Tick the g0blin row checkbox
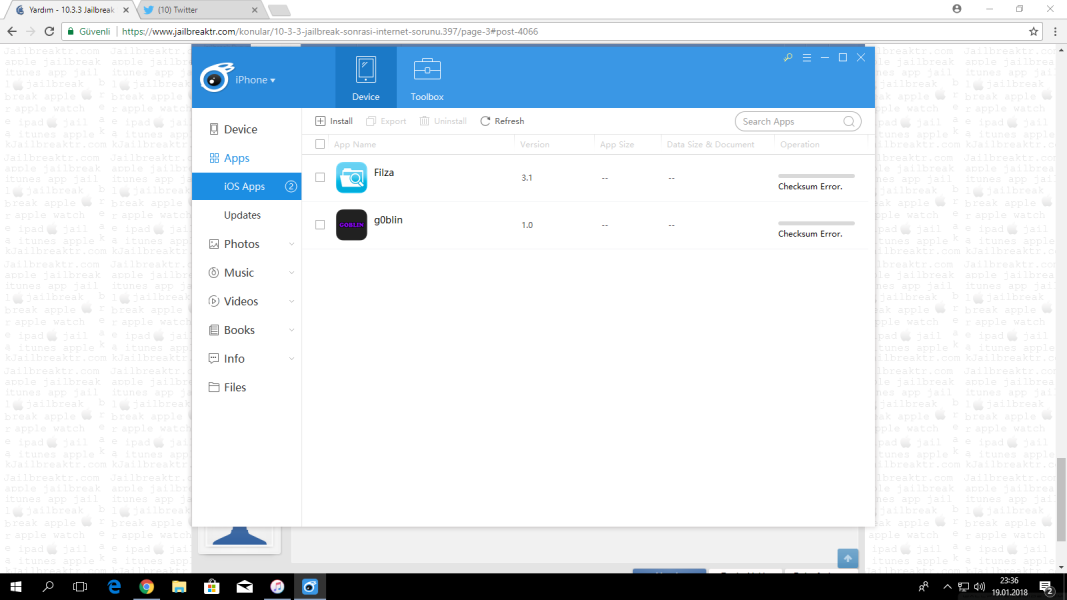 (x=320, y=225)
